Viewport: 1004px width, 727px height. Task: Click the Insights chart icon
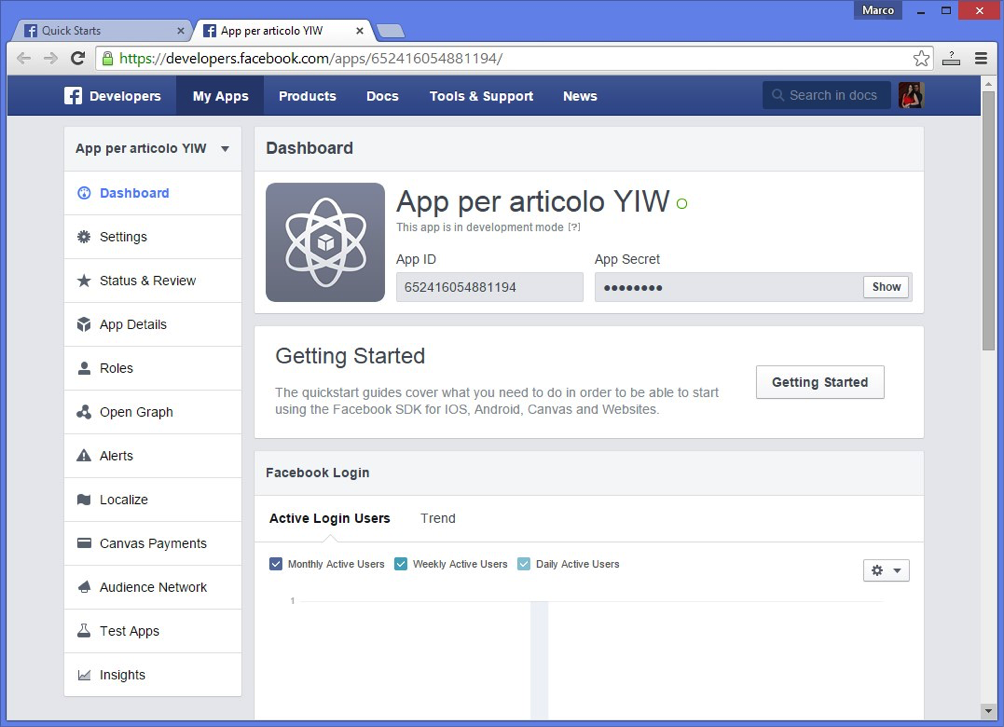(84, 674)
